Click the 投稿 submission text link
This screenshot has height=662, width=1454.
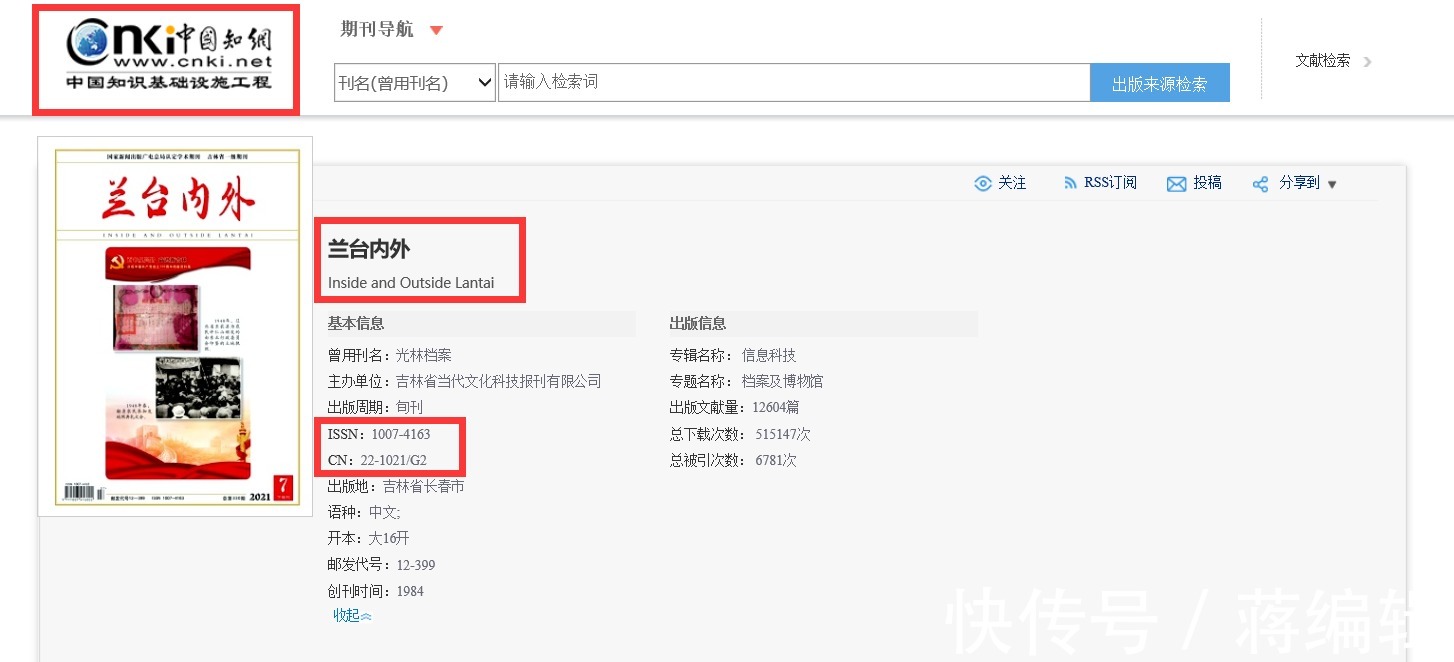pos(1207,183)
